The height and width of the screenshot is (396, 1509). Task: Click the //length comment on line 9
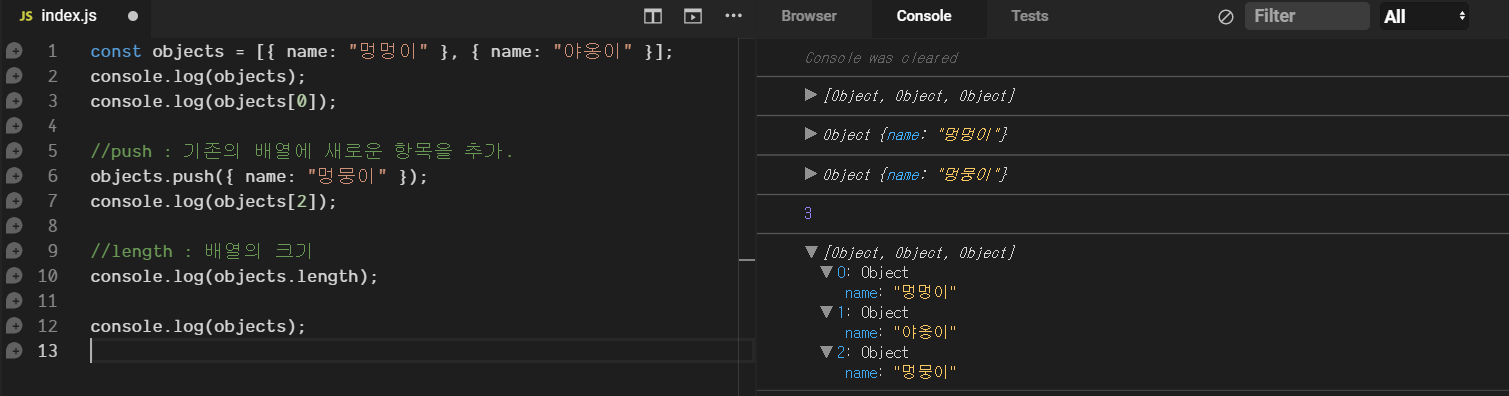pos(202,251)
